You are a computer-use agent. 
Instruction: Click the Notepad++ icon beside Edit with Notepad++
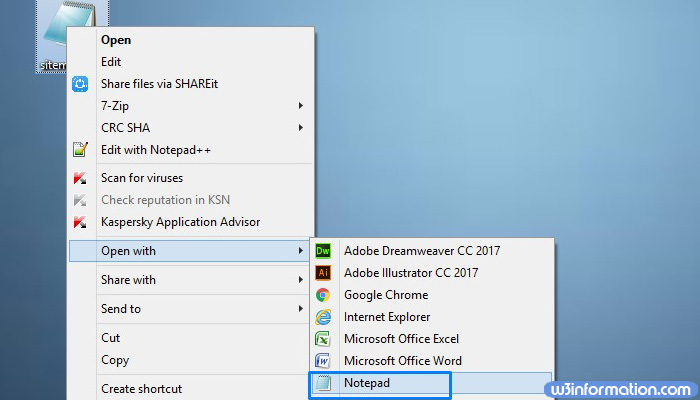click(x=80, y=150)
